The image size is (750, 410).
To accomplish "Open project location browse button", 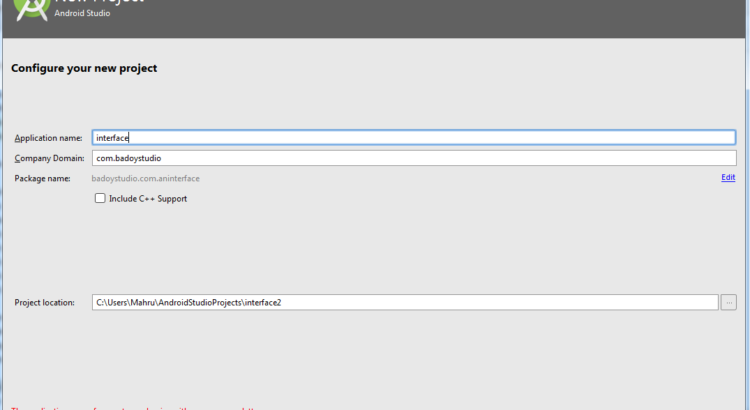I will coord(729,302).
